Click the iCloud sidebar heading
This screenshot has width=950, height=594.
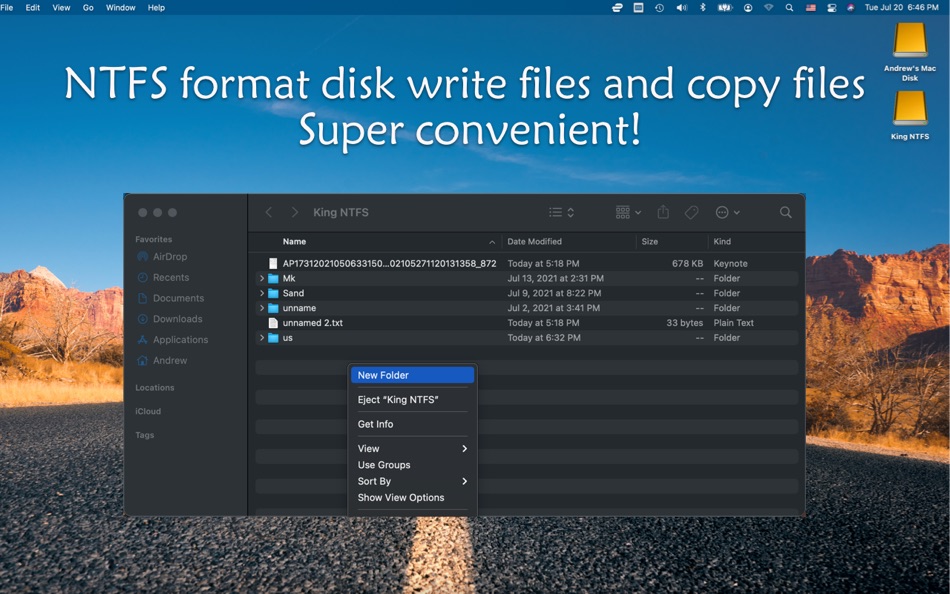click(x=148, y=411)
